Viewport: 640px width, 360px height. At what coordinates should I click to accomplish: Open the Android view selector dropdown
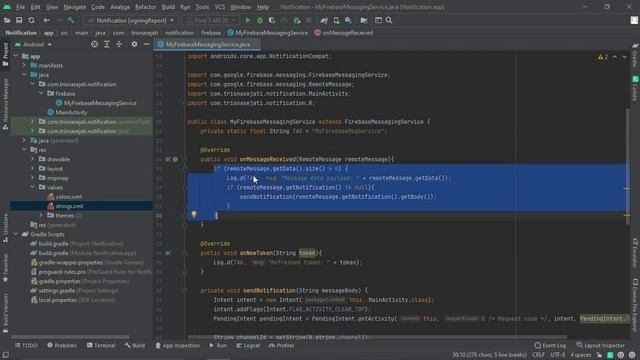pos(34,44)
